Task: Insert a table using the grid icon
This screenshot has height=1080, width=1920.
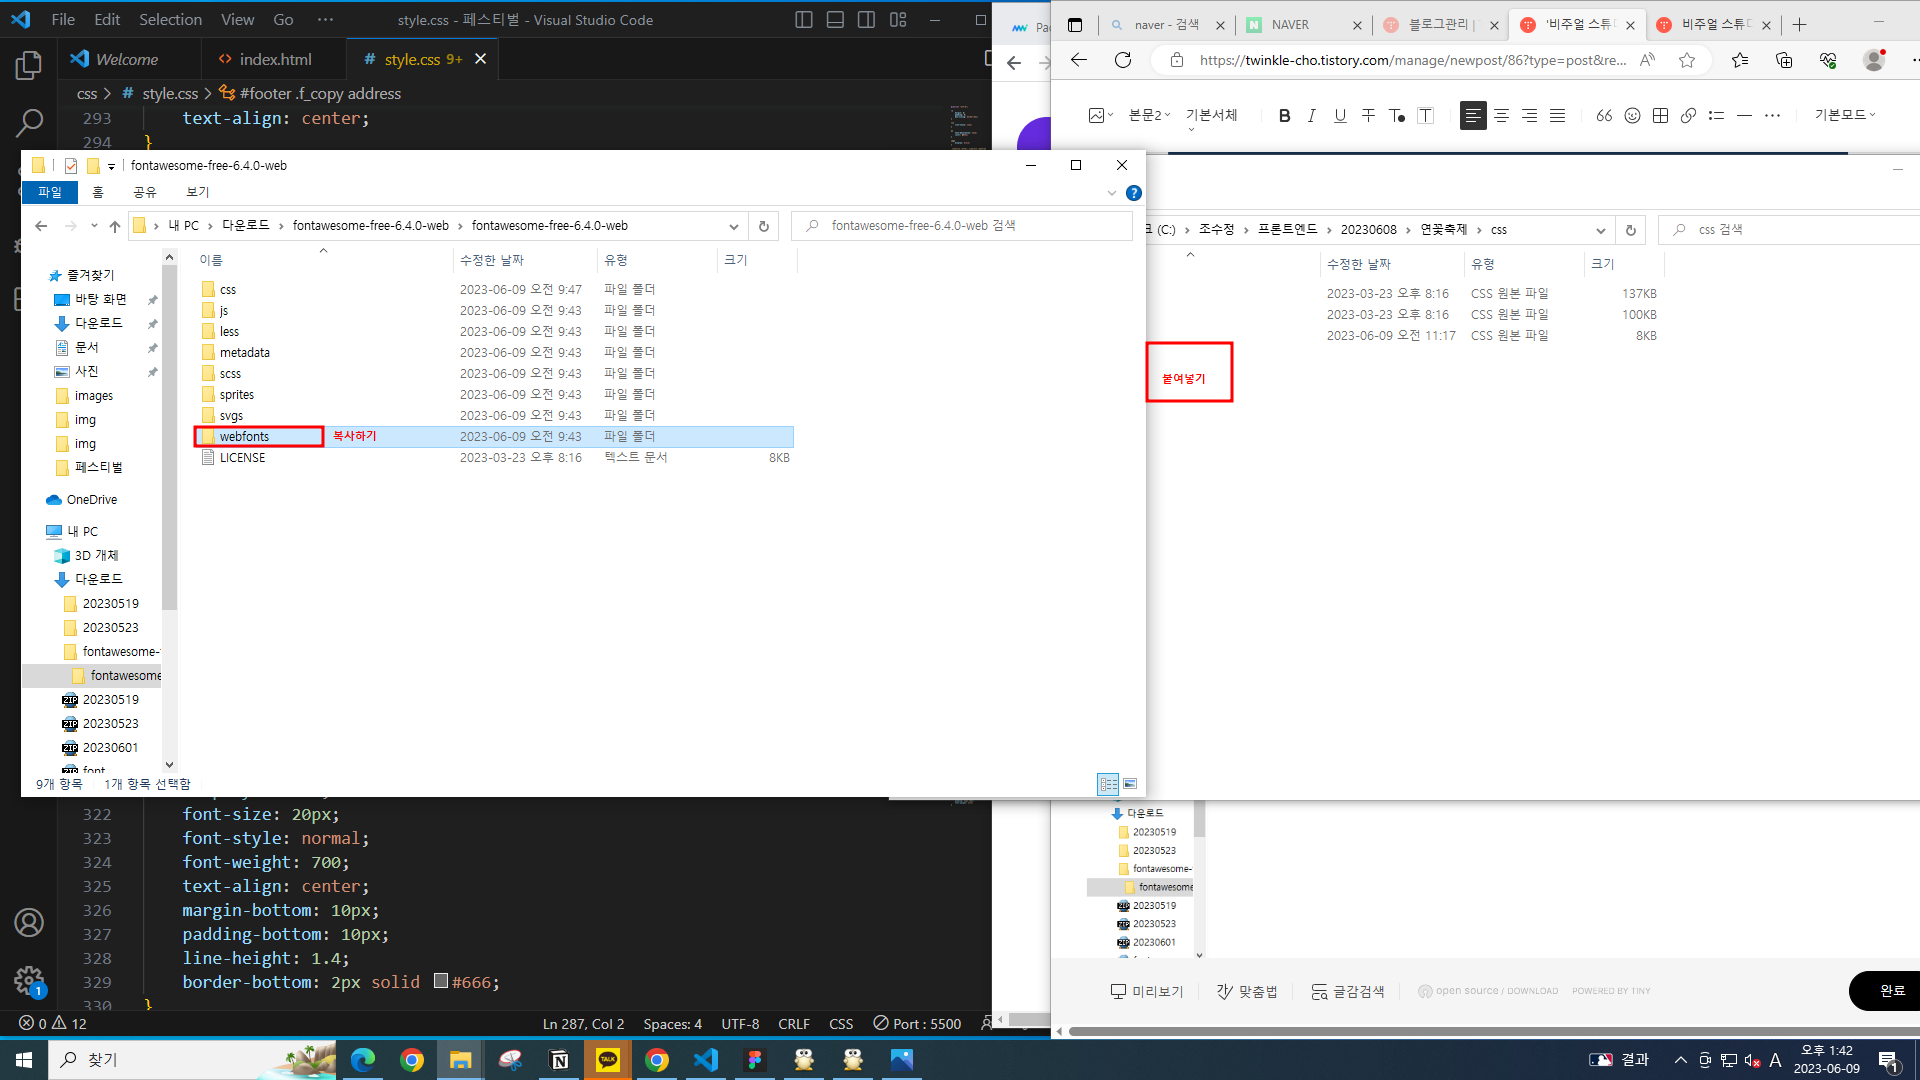Action: coord(1660,116)
